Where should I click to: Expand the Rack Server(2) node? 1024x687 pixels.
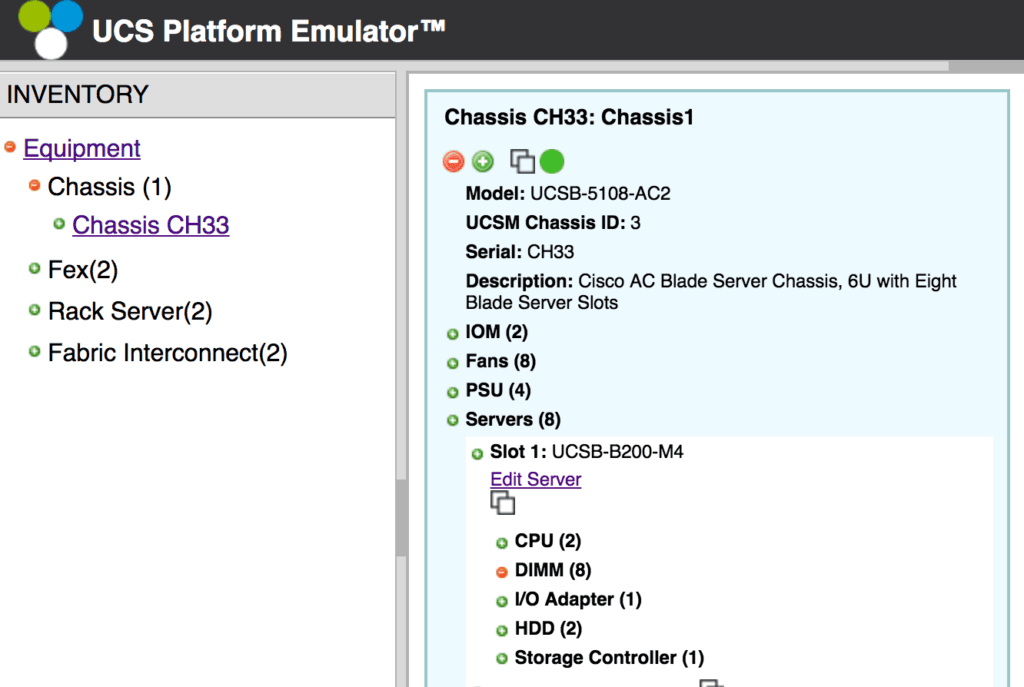point(35,310)
